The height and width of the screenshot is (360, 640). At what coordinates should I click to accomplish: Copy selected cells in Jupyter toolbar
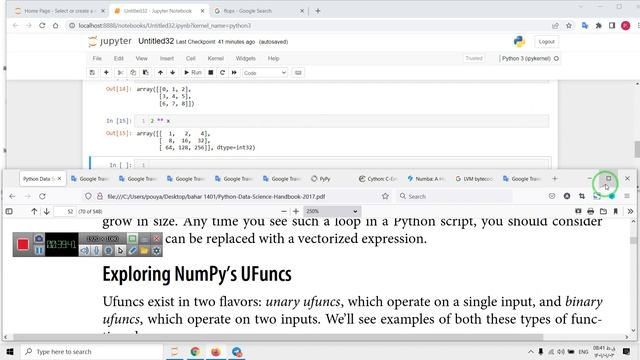pyautogui.click(x=133, y=73)
